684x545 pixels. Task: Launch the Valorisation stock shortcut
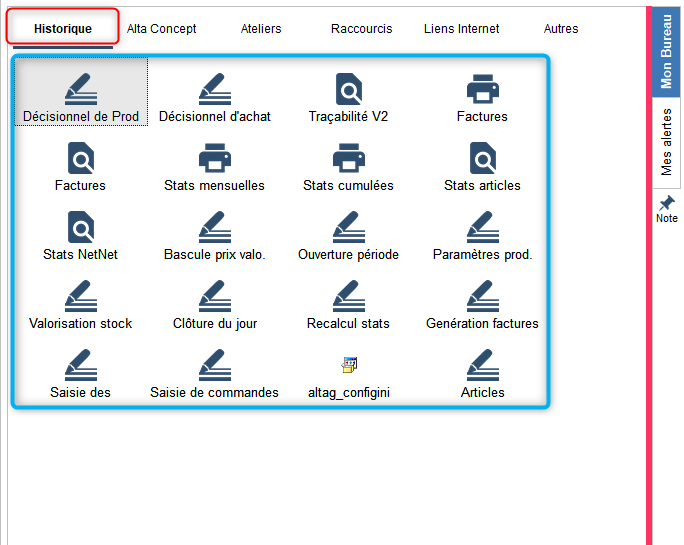(80, 297)
